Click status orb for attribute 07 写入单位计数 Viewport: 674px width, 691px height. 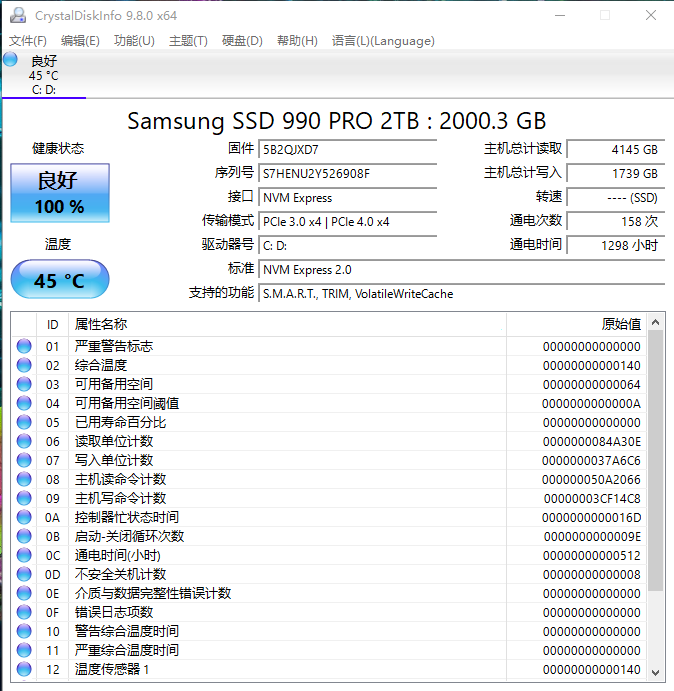(x=24, y=460)
